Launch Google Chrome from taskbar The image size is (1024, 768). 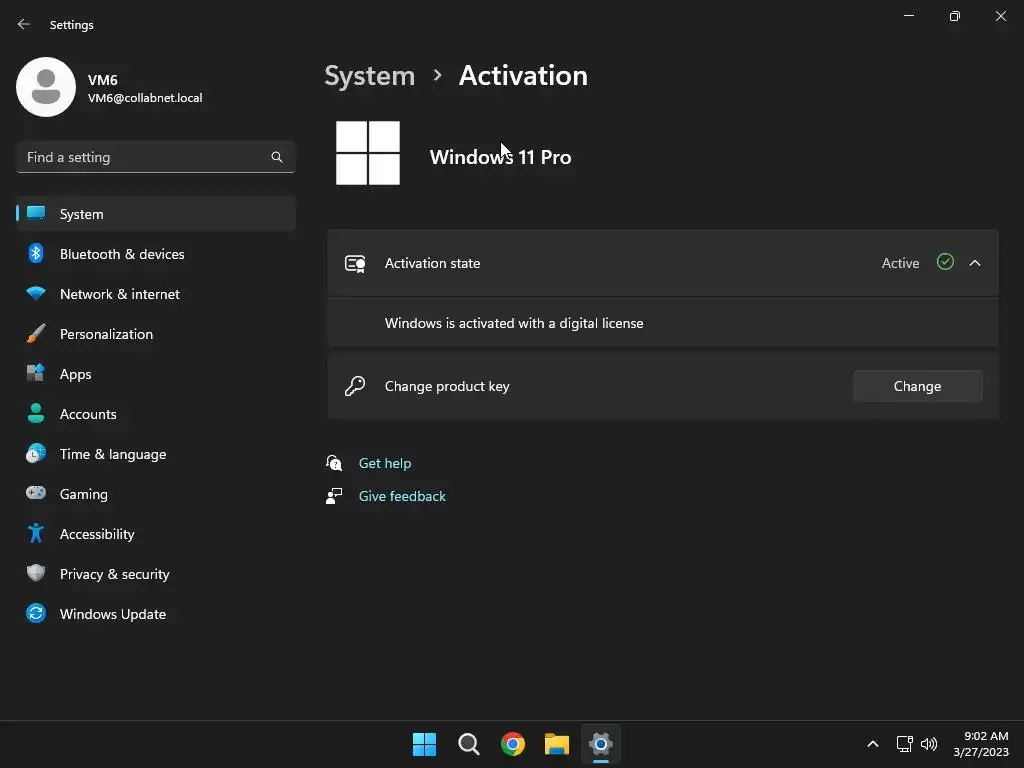click(513, 744)
